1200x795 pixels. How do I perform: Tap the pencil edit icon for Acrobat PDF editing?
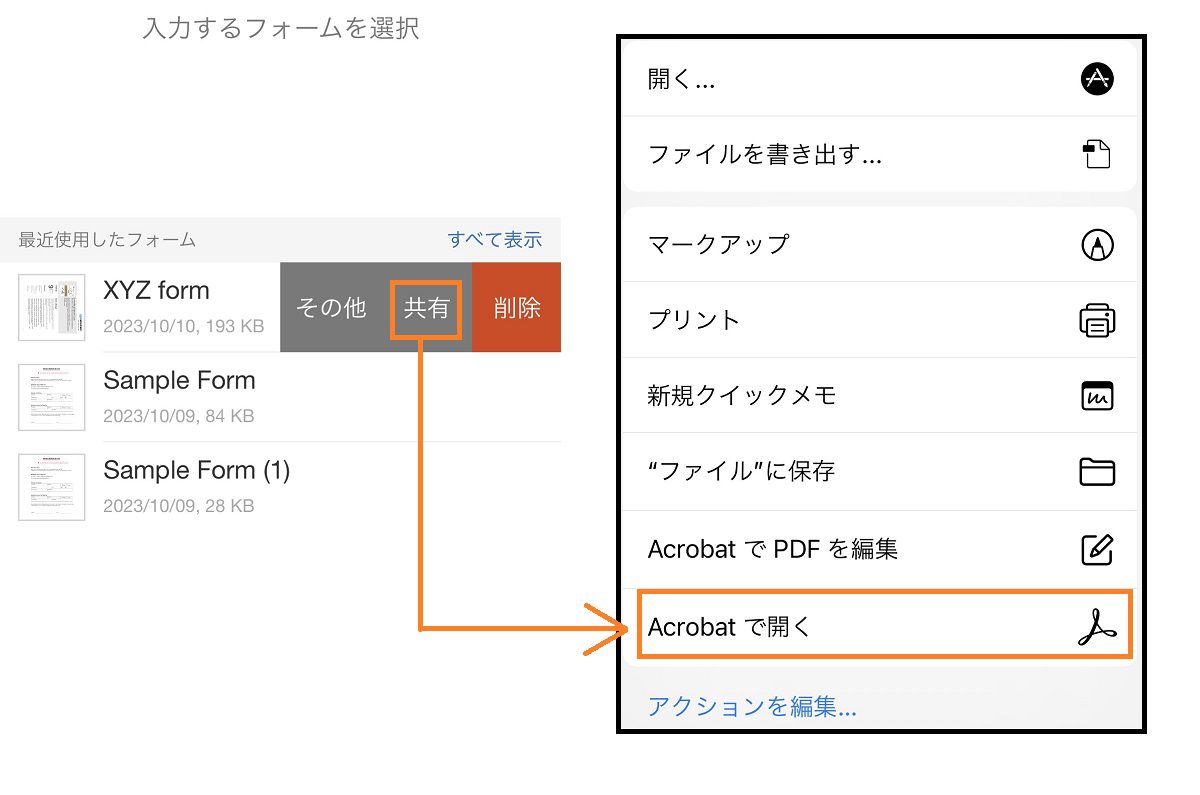1097,548
